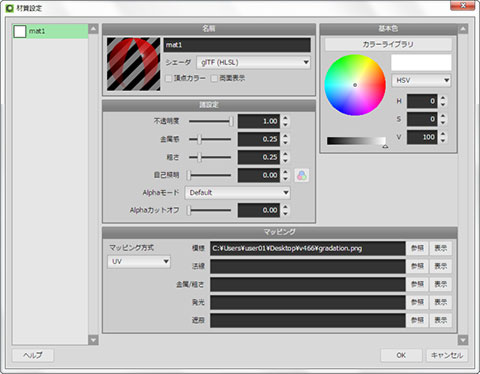Click 参照 for the 模様 texture row

point(417,248)
